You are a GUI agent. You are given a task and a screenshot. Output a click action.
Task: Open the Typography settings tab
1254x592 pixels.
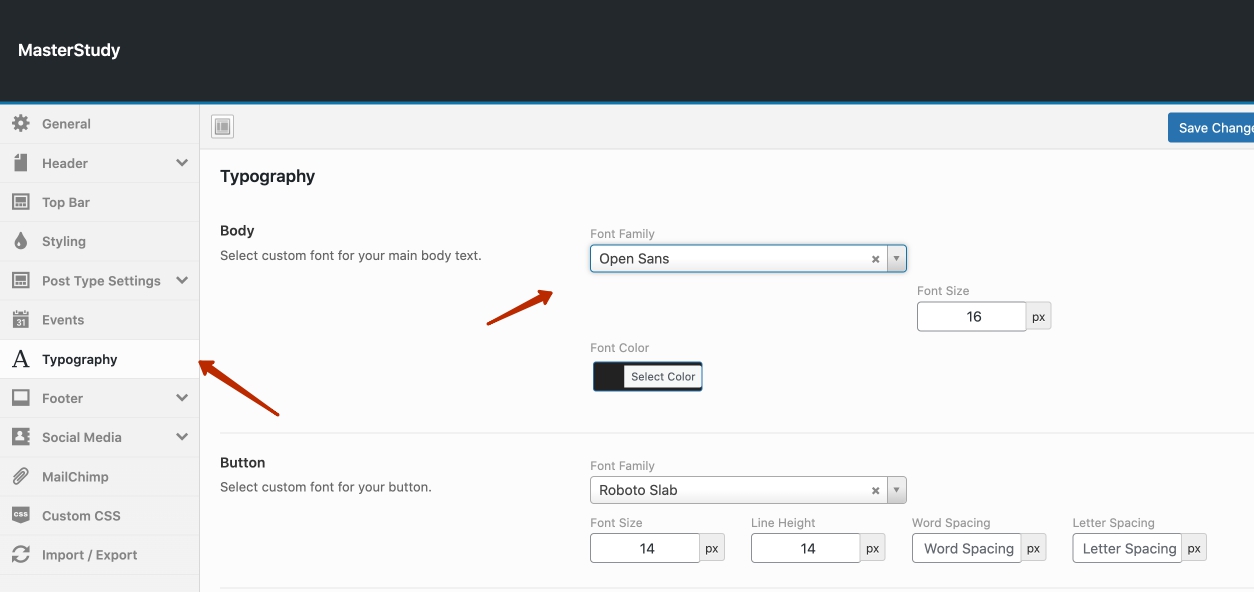pos(79,360)
